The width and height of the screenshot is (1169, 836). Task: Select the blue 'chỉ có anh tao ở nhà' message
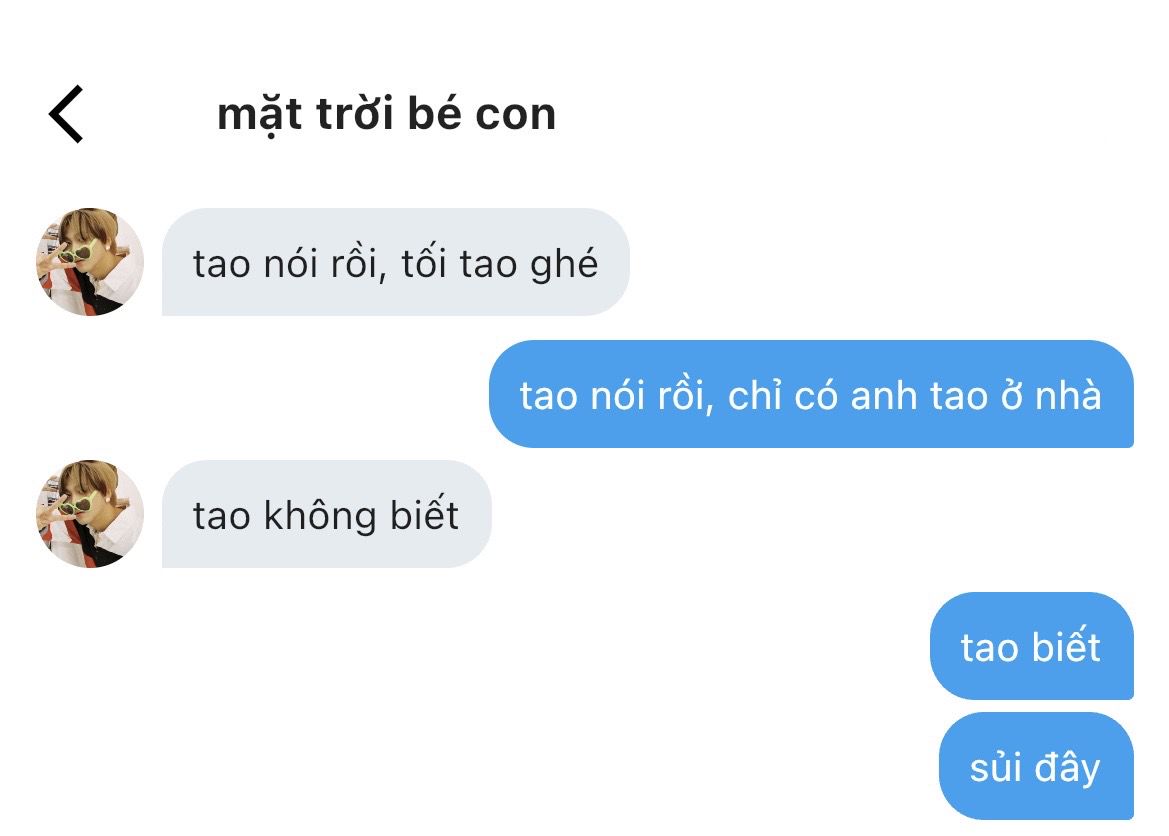tap(811, 394)
